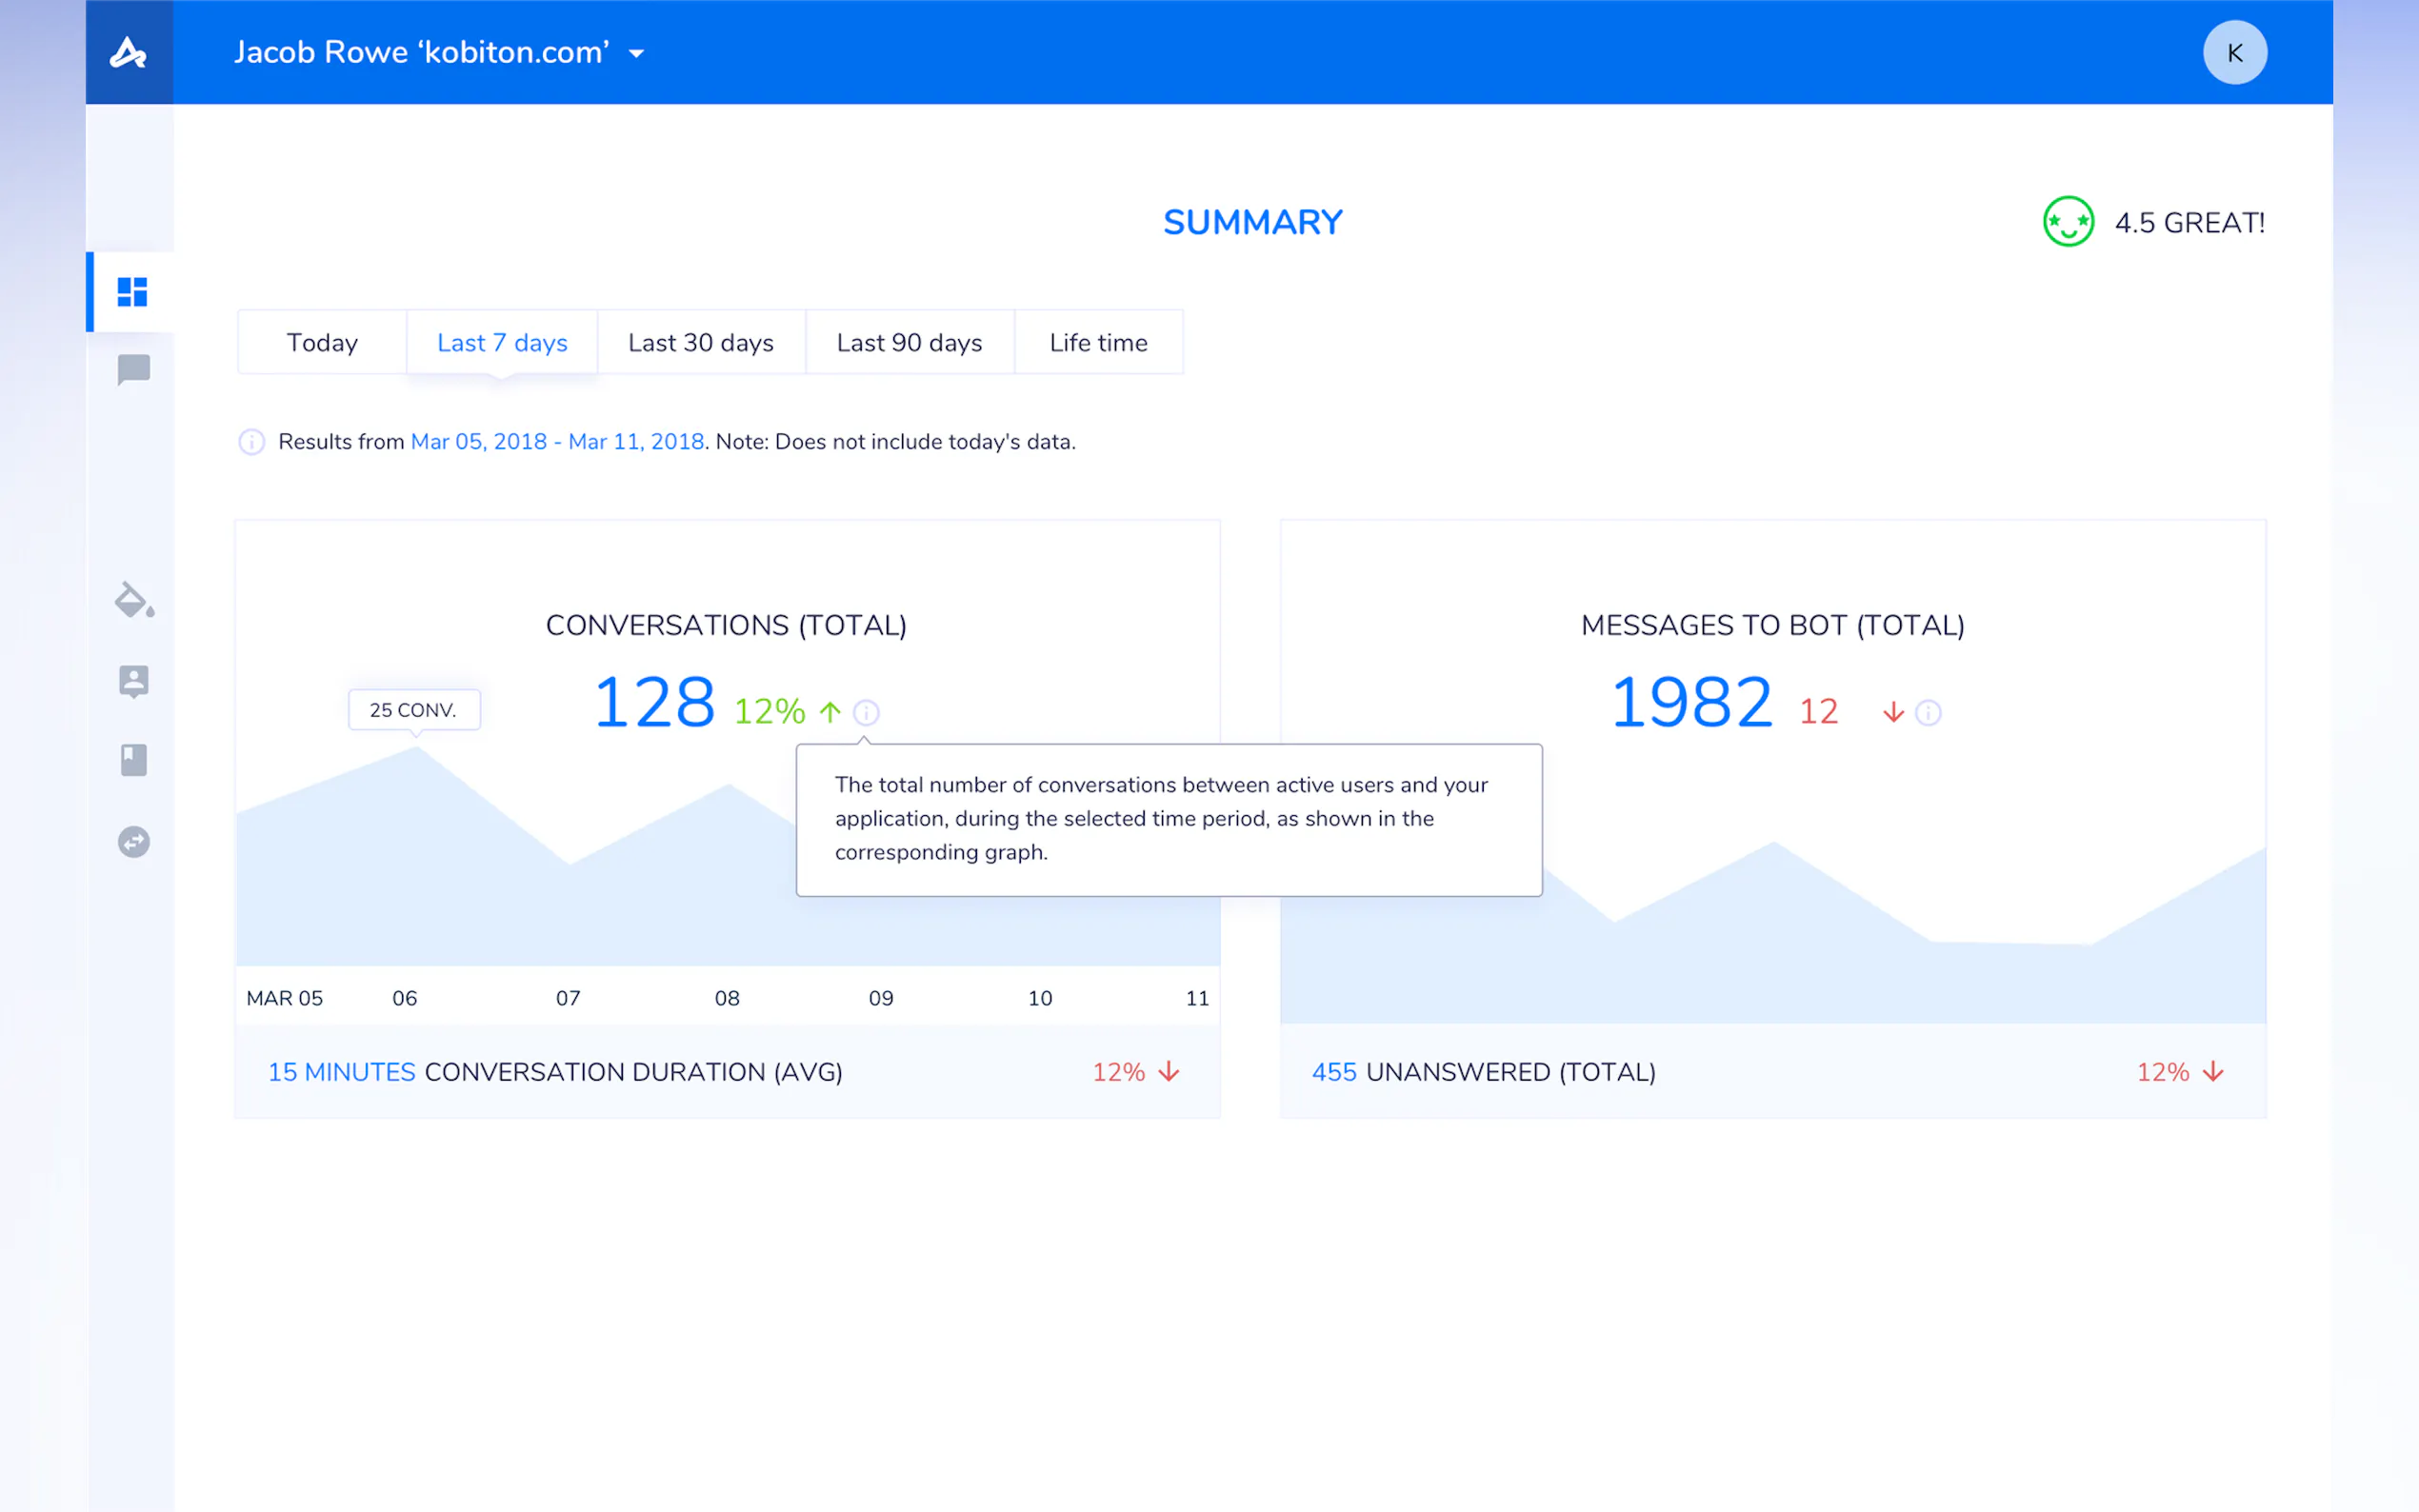The image size is (2419, 1512).
Task: Select the Today tab
Action: click(322, 343)
